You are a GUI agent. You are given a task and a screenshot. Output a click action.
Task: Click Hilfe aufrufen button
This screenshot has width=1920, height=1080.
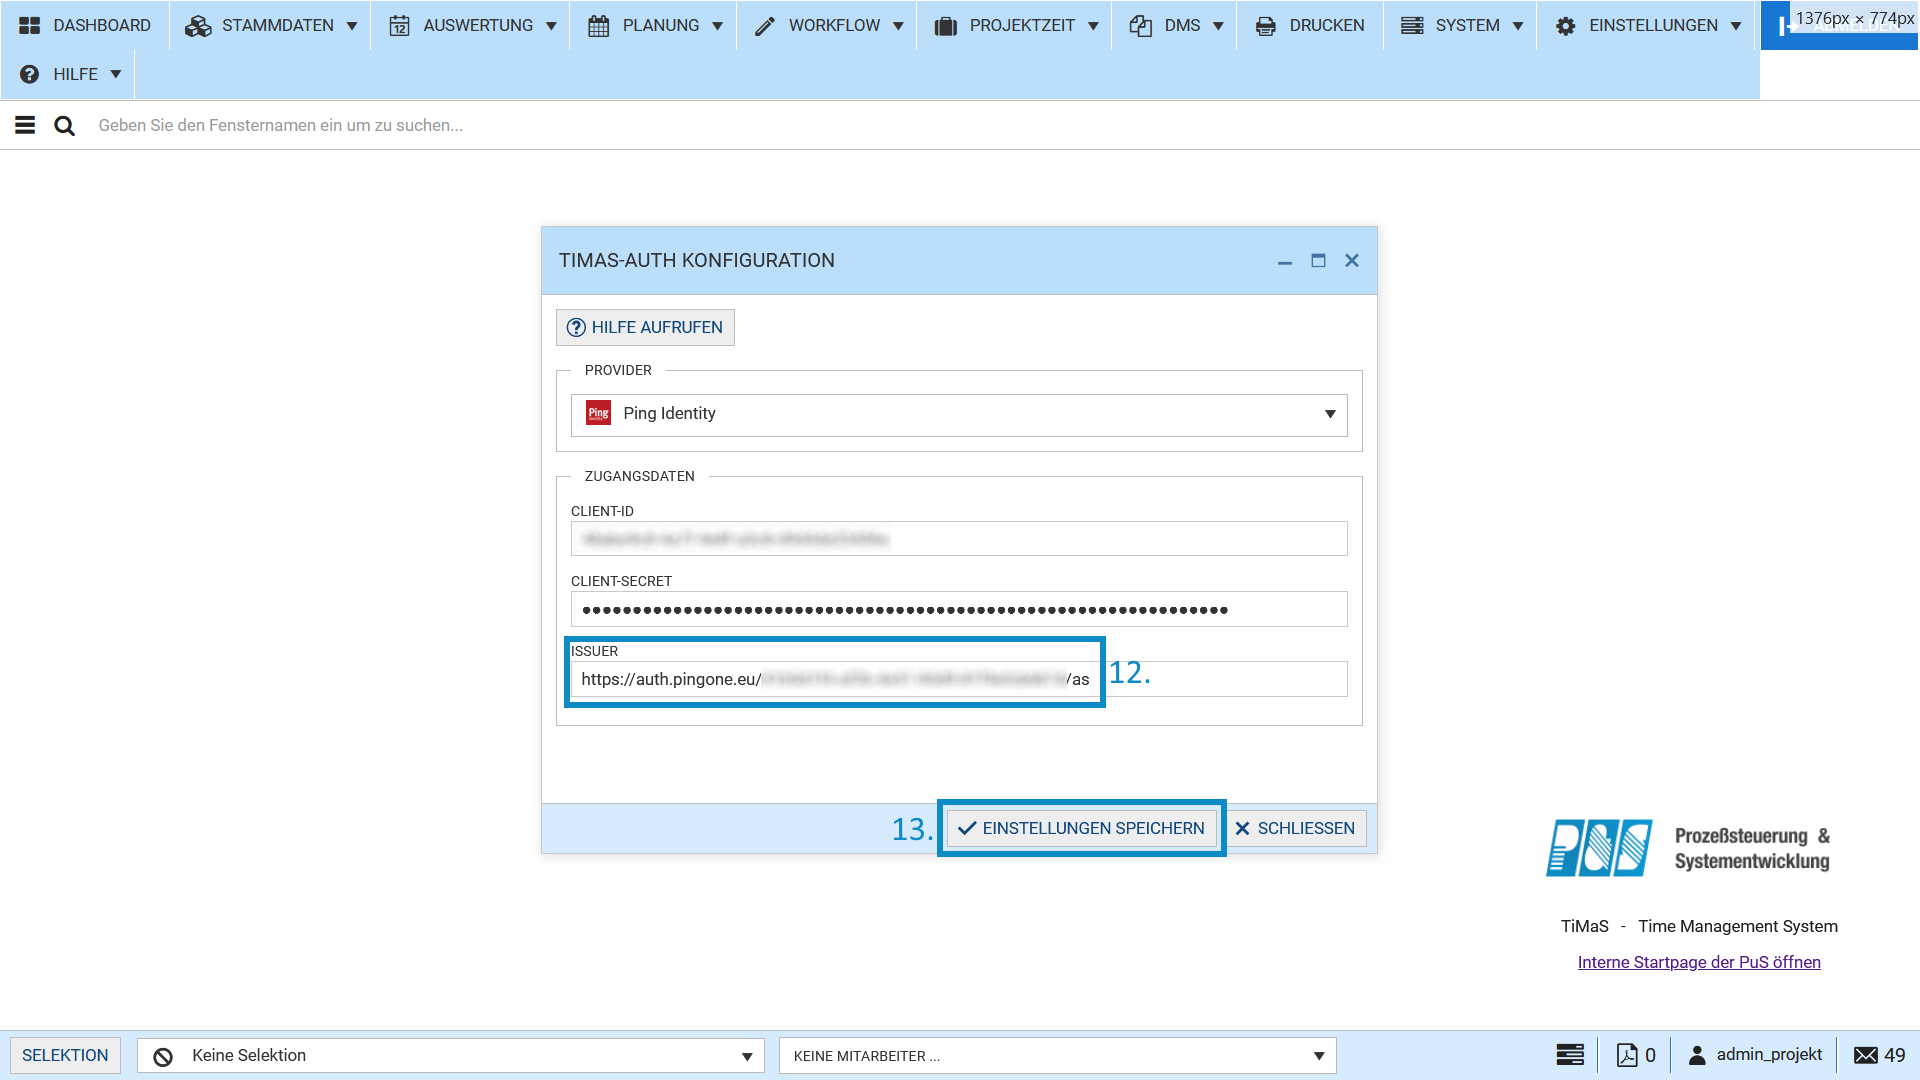point(645,327)
